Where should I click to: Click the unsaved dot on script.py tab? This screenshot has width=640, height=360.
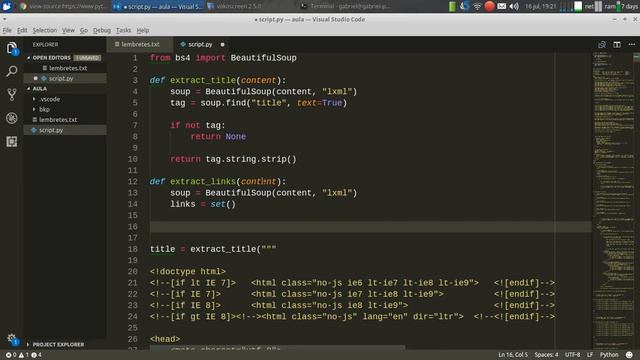pyautogui.click(x=222, y=44)
